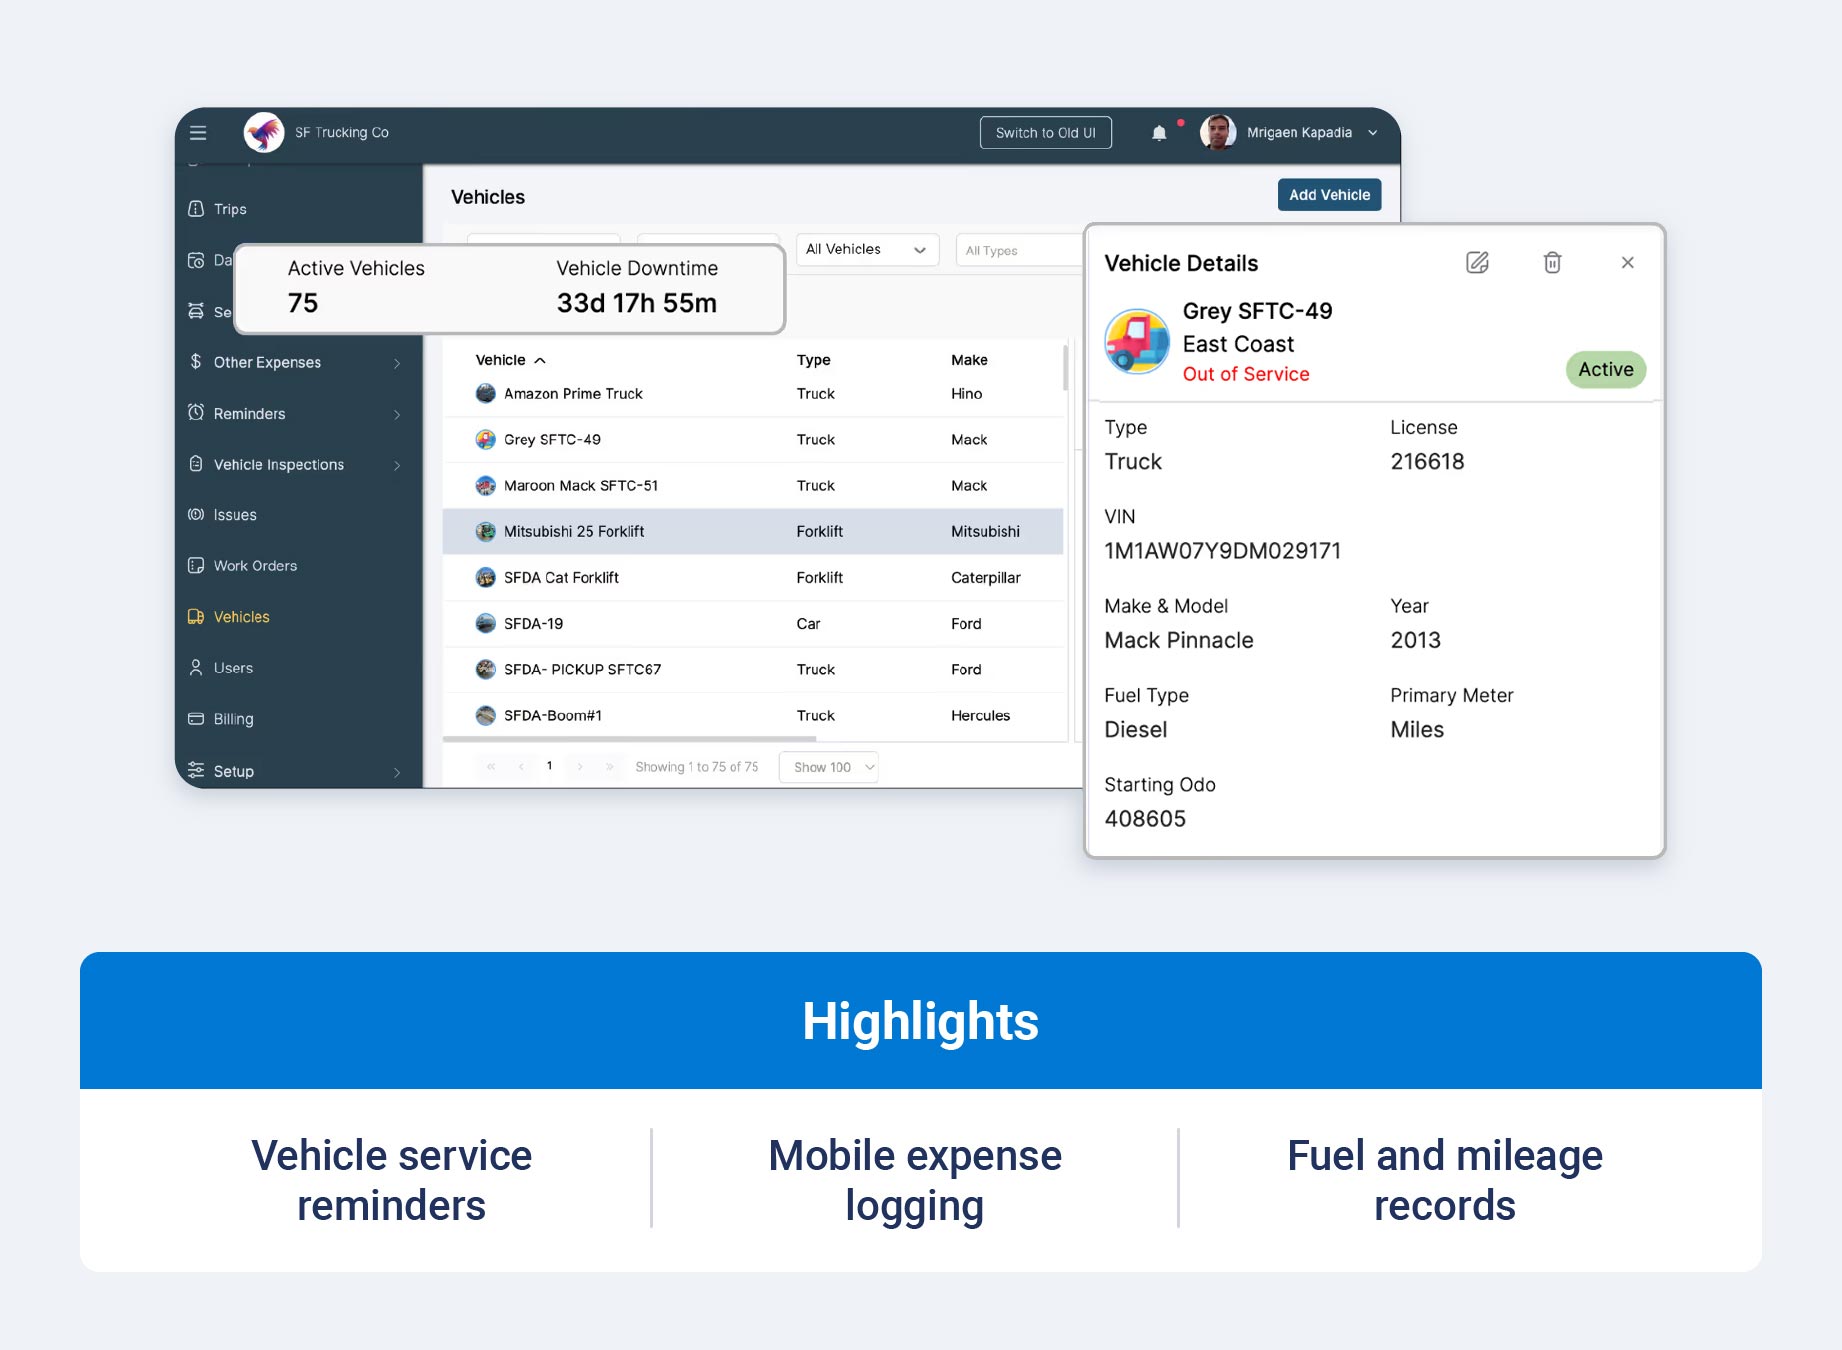The width and height of the screenshot is (1842, 1350).
Task: Click Switch to Old UI button
Action: (x=1046, y=132)
